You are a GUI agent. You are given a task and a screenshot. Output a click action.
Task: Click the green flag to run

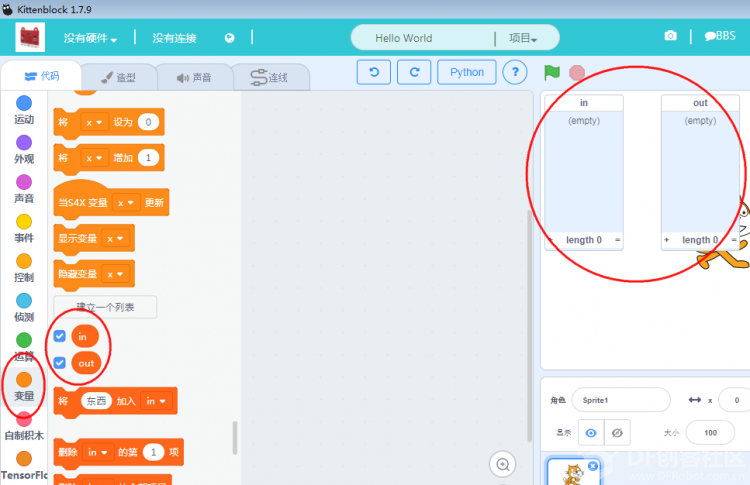tap(551, 73)
